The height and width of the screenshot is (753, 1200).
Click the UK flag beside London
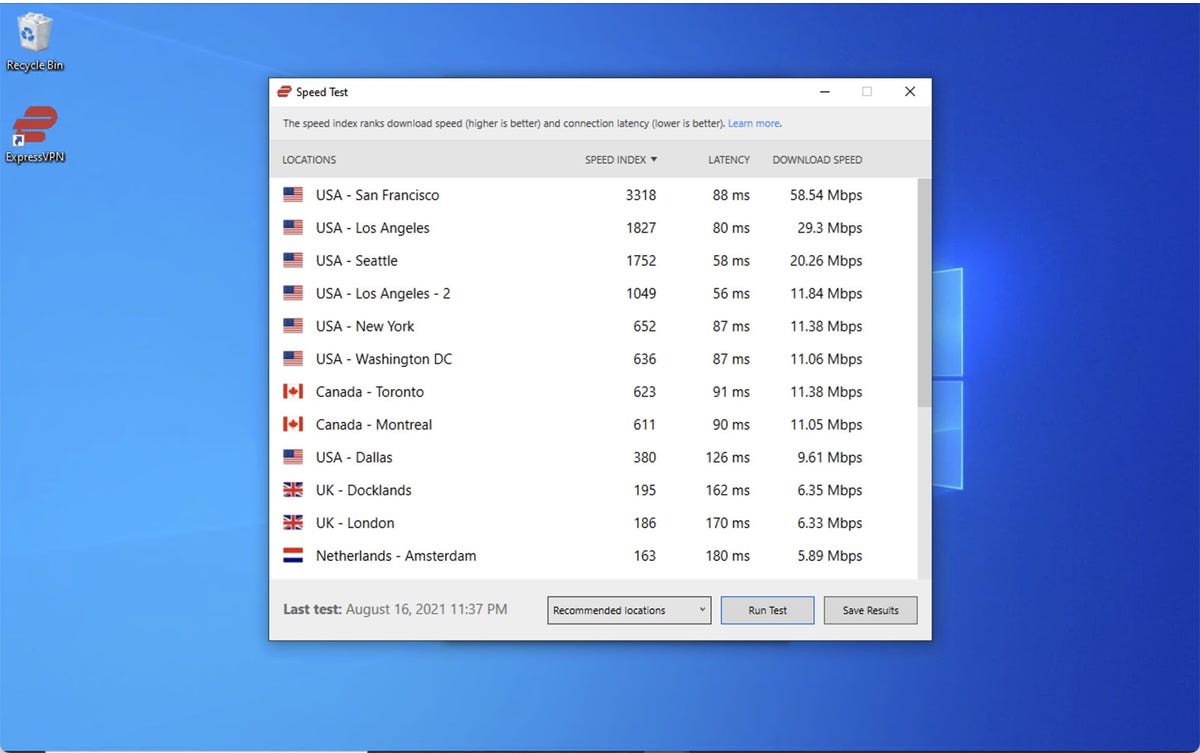click(x=293, y=523)
